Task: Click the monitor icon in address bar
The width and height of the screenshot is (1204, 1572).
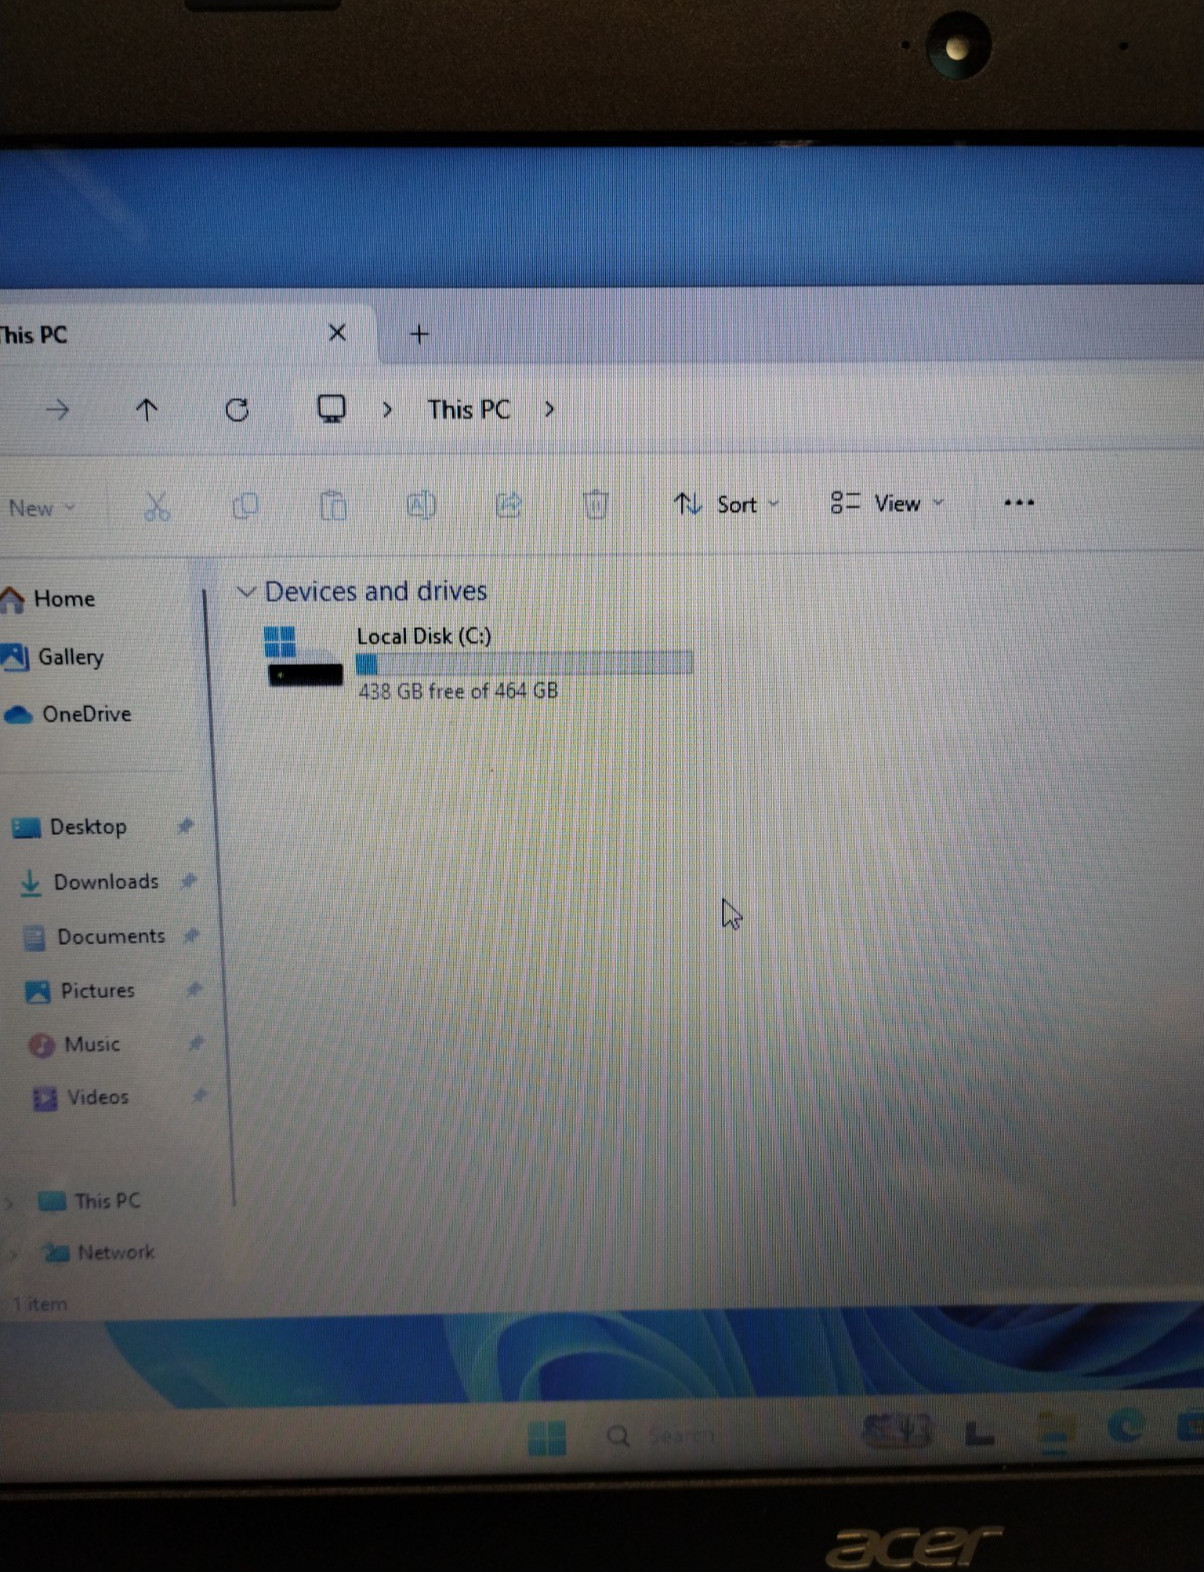Action: coord(331,408)
